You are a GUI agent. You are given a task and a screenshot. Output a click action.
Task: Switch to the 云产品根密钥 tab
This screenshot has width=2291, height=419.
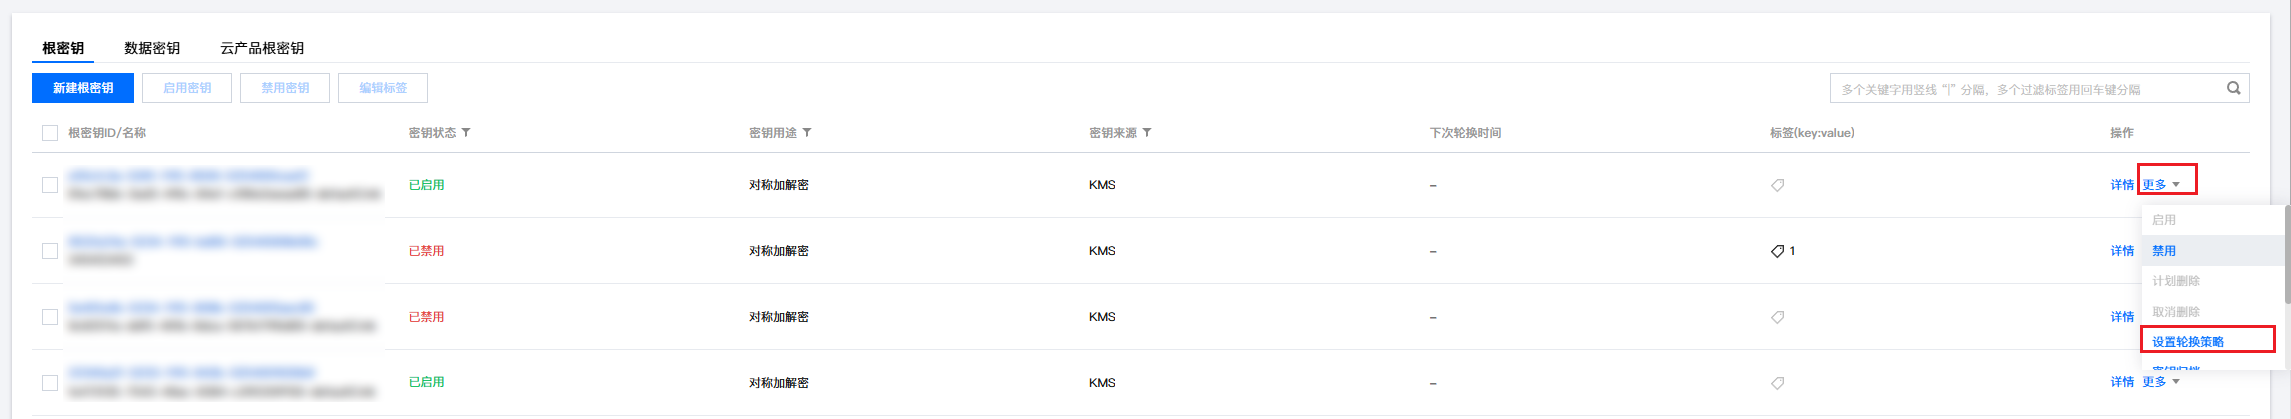click(262, 48)
